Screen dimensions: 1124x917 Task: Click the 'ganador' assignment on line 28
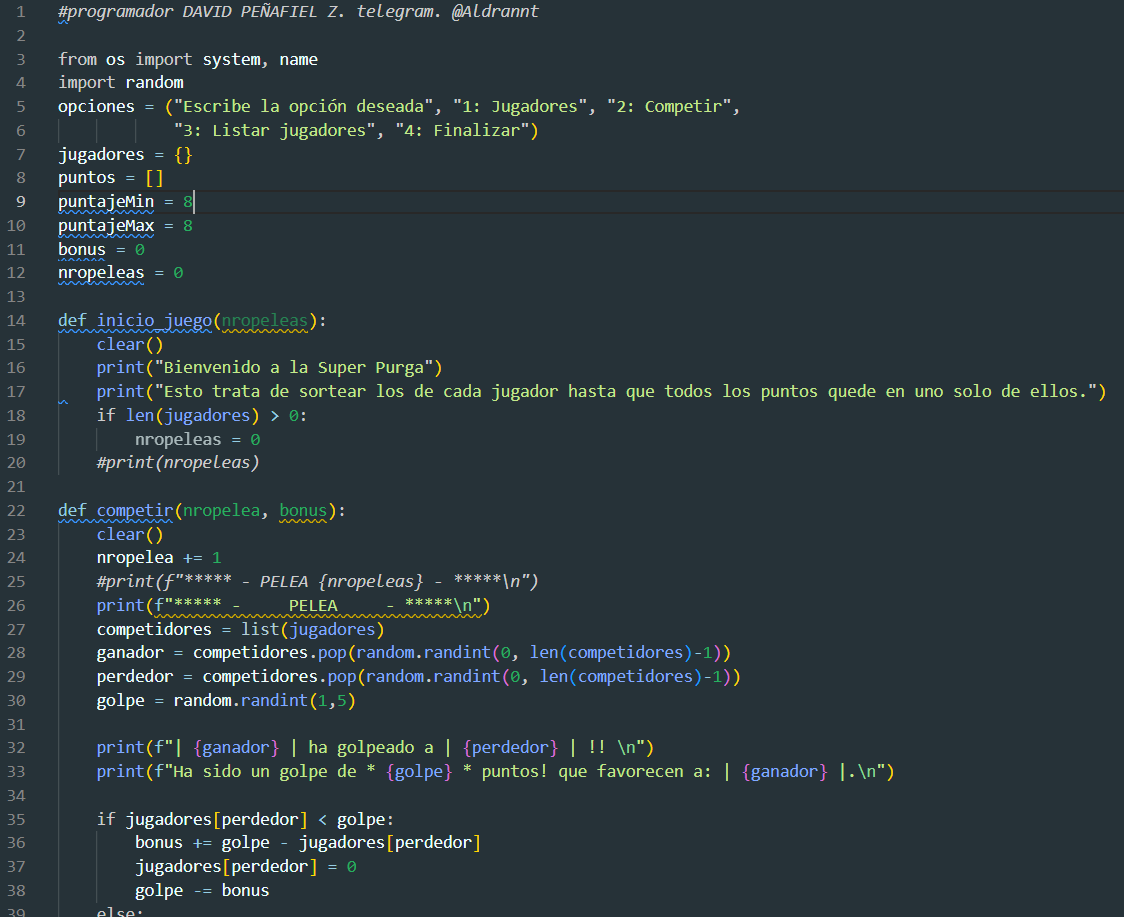pos(414,652)
